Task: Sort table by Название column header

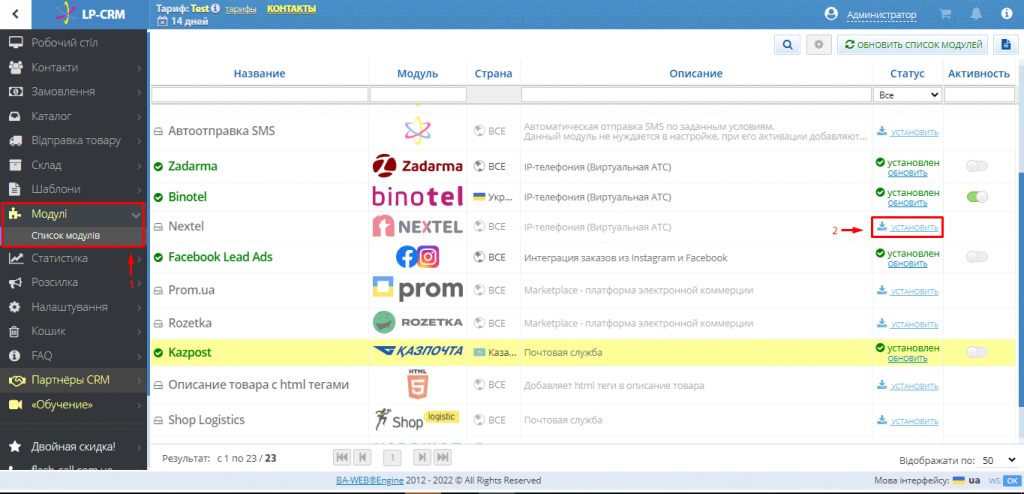Action: [x=259, y=74]
